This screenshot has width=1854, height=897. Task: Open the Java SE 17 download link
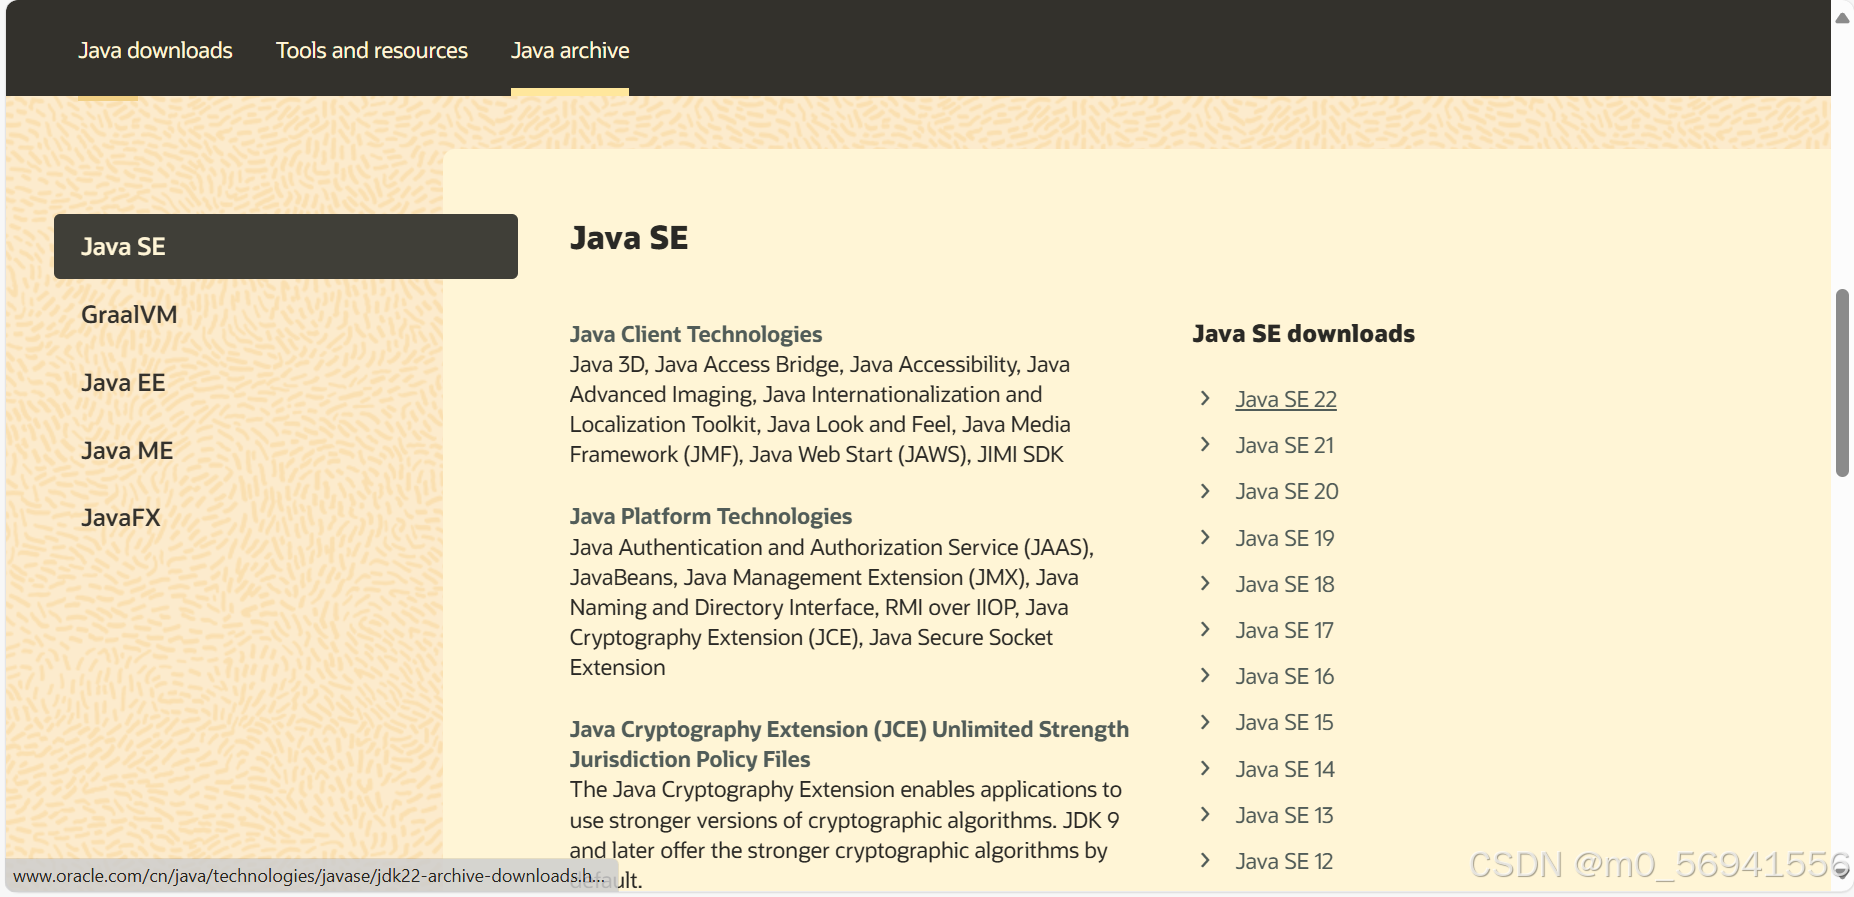(1285, 630)
